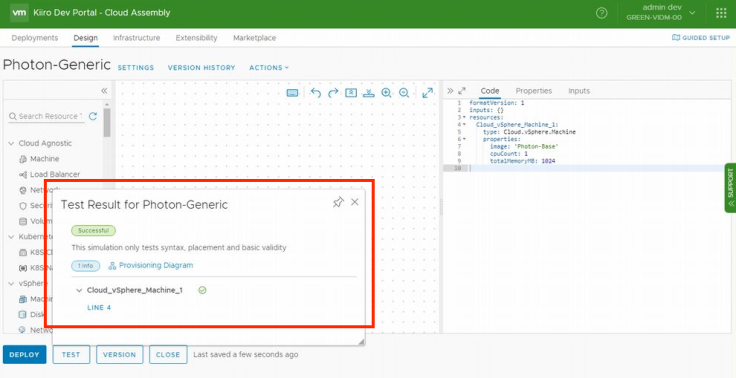Maximize the code editor panel

tap(462, 91)
